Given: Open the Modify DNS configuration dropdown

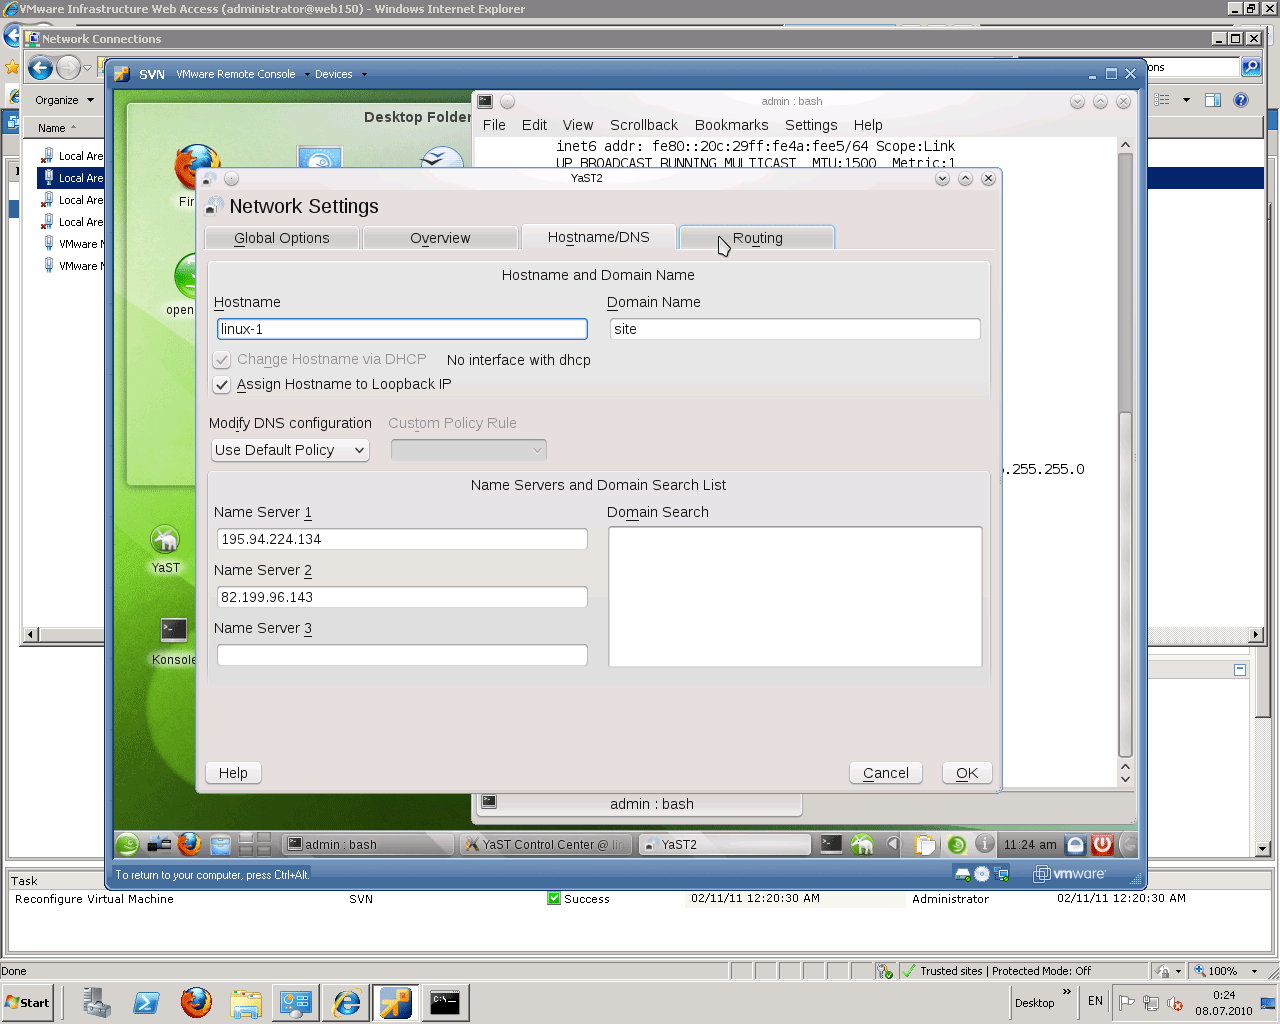Looking at the screenshot, I should [290, 450].
